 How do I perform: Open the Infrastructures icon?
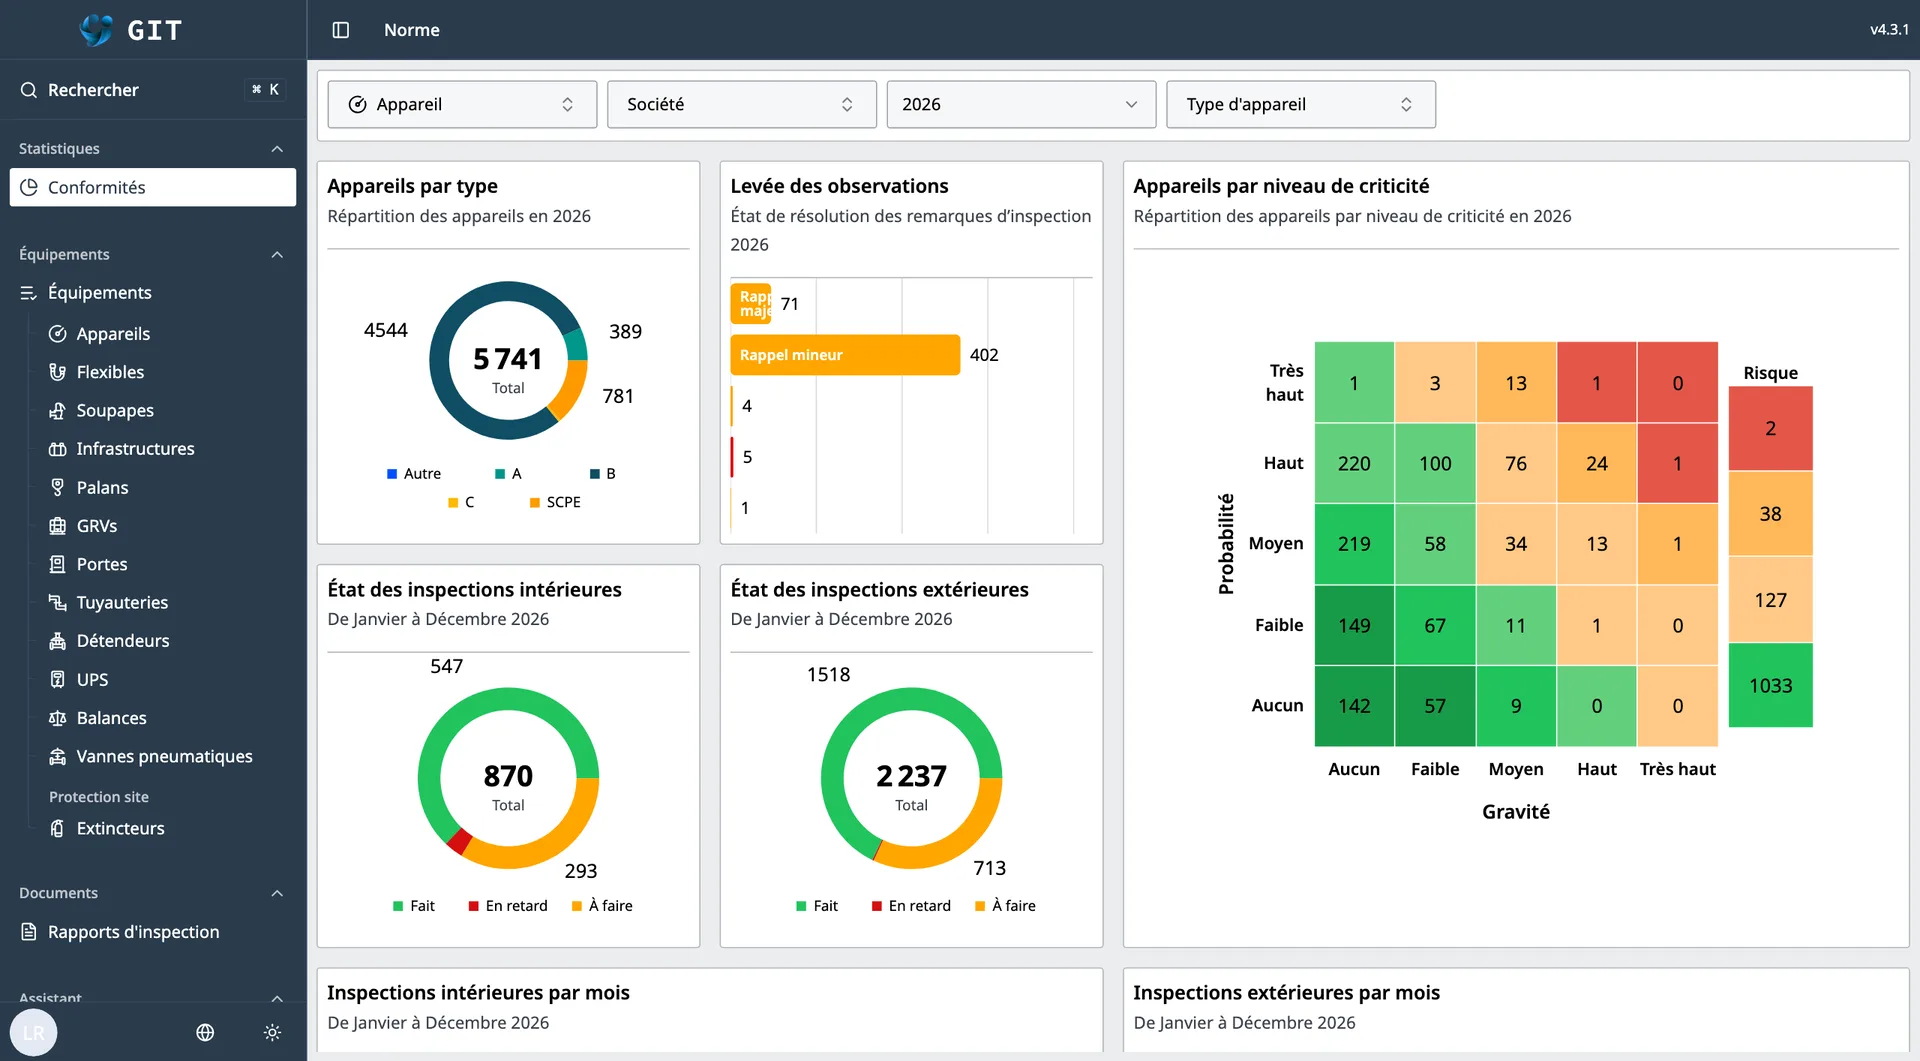pos(58,449)
